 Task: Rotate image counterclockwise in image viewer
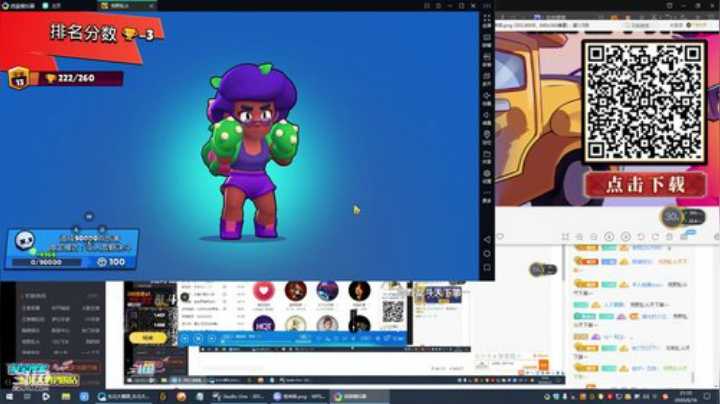641,236
